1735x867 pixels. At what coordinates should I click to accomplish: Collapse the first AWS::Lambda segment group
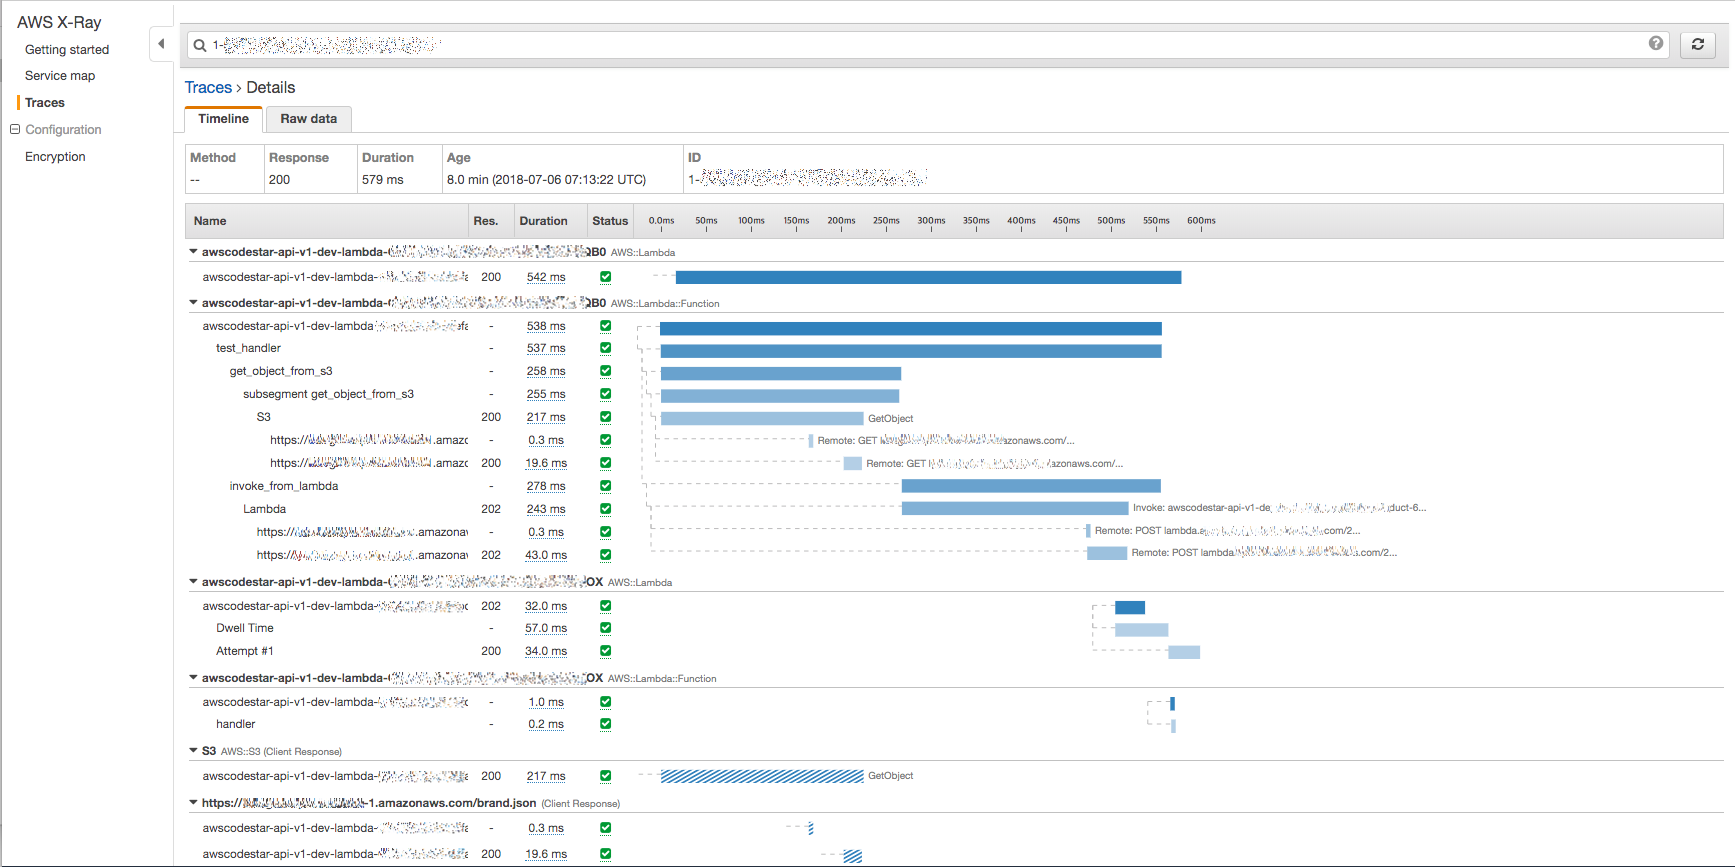coord(193,252)
